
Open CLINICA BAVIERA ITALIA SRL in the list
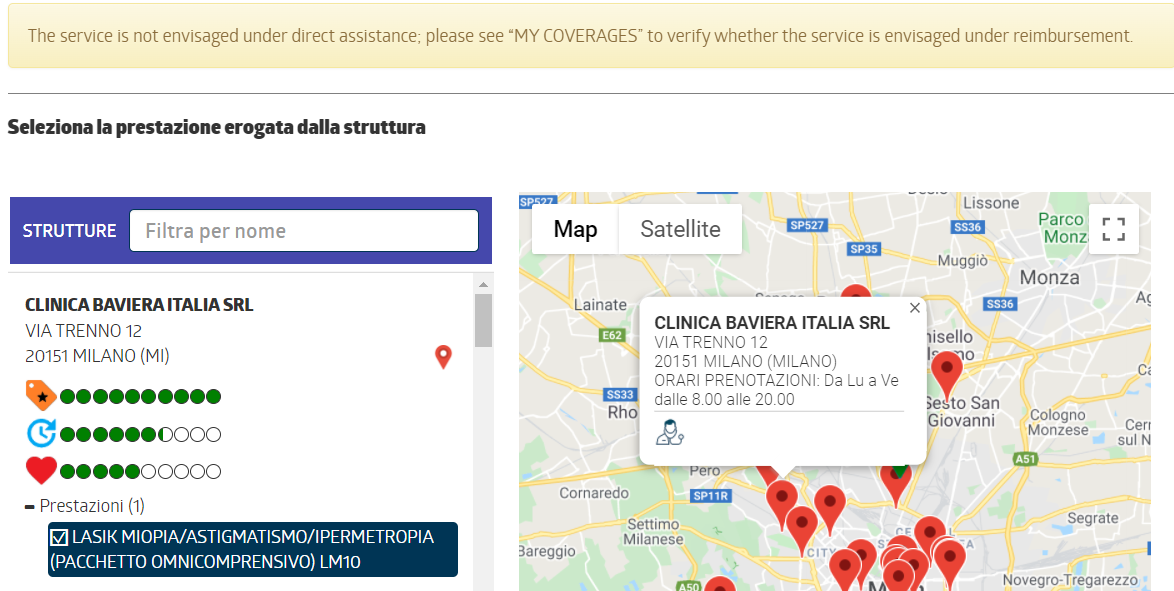click(139, 305)
